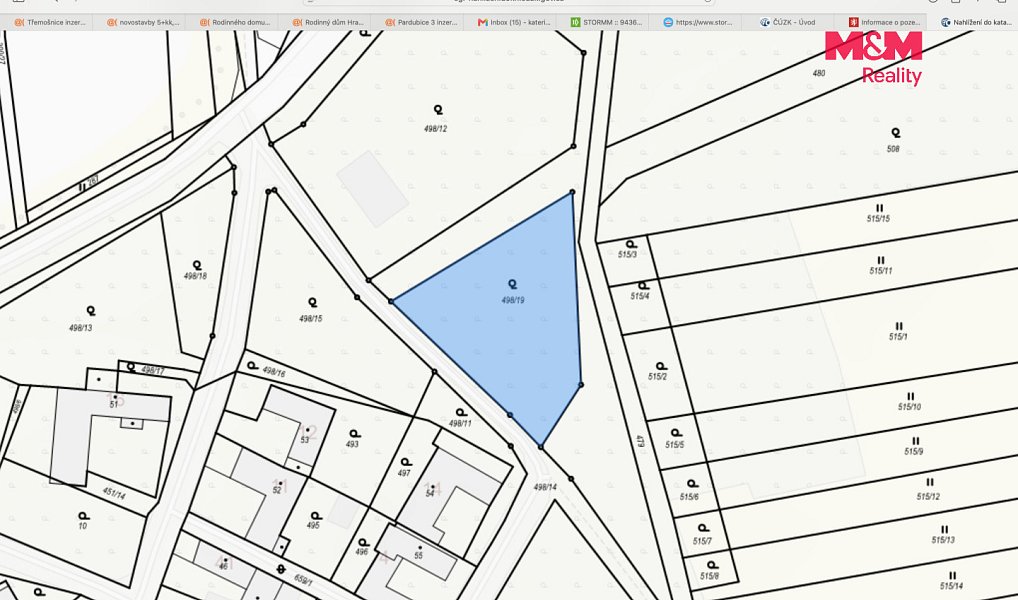This screenshot has width=1018, height=600.
Task: Switch to the Pardubice 3 inzer... tab
Action: (x=421, y=22)
